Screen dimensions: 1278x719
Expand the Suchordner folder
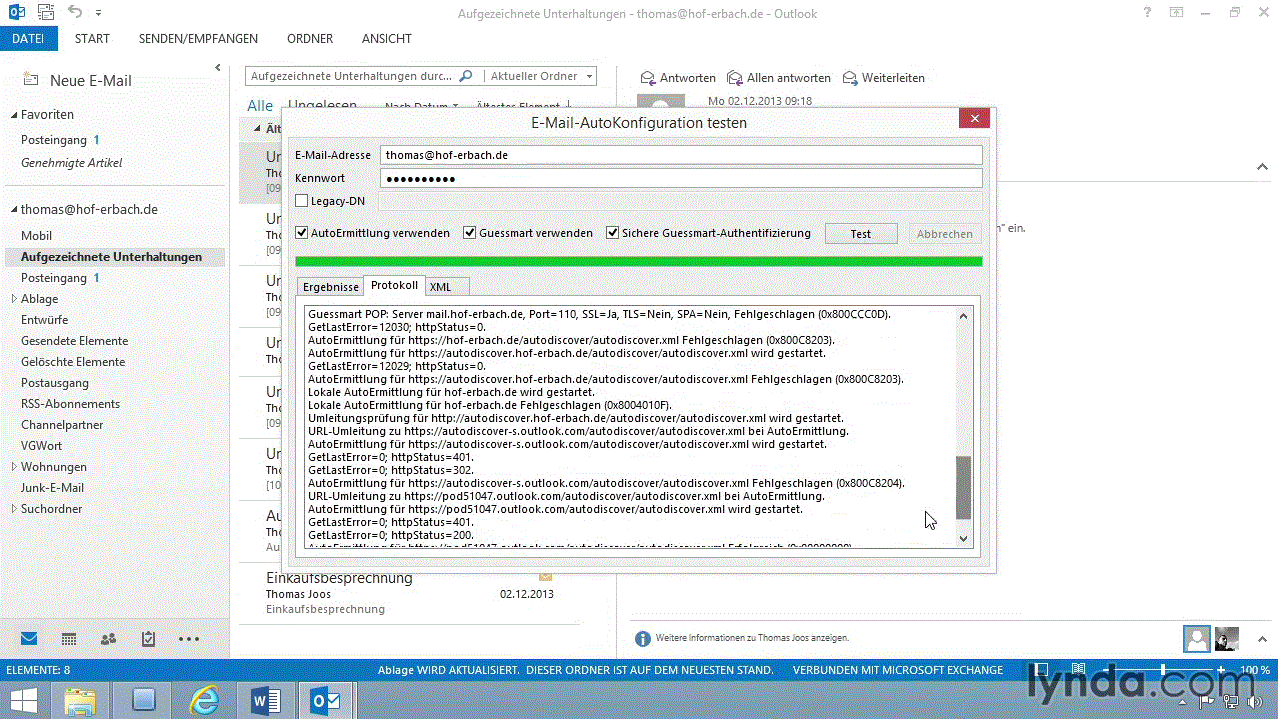14,509
